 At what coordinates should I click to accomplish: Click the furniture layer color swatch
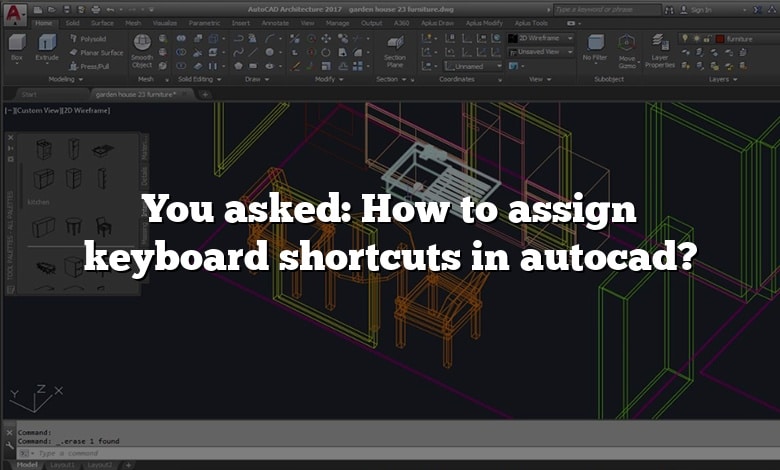(720, 39)
